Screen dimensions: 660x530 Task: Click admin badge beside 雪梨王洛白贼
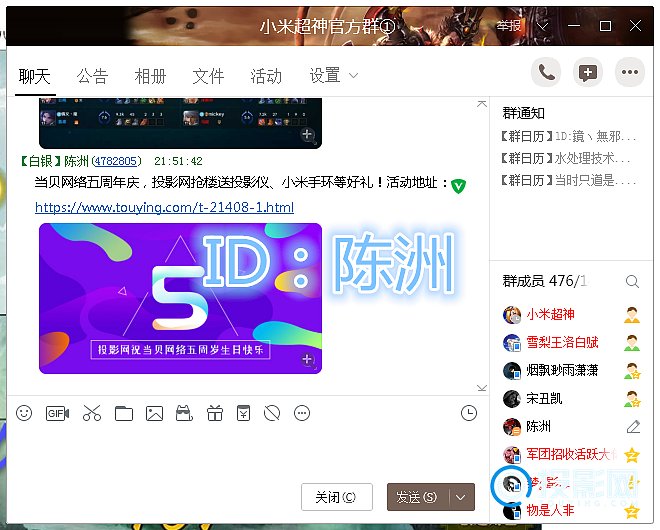tap(632, 343)
